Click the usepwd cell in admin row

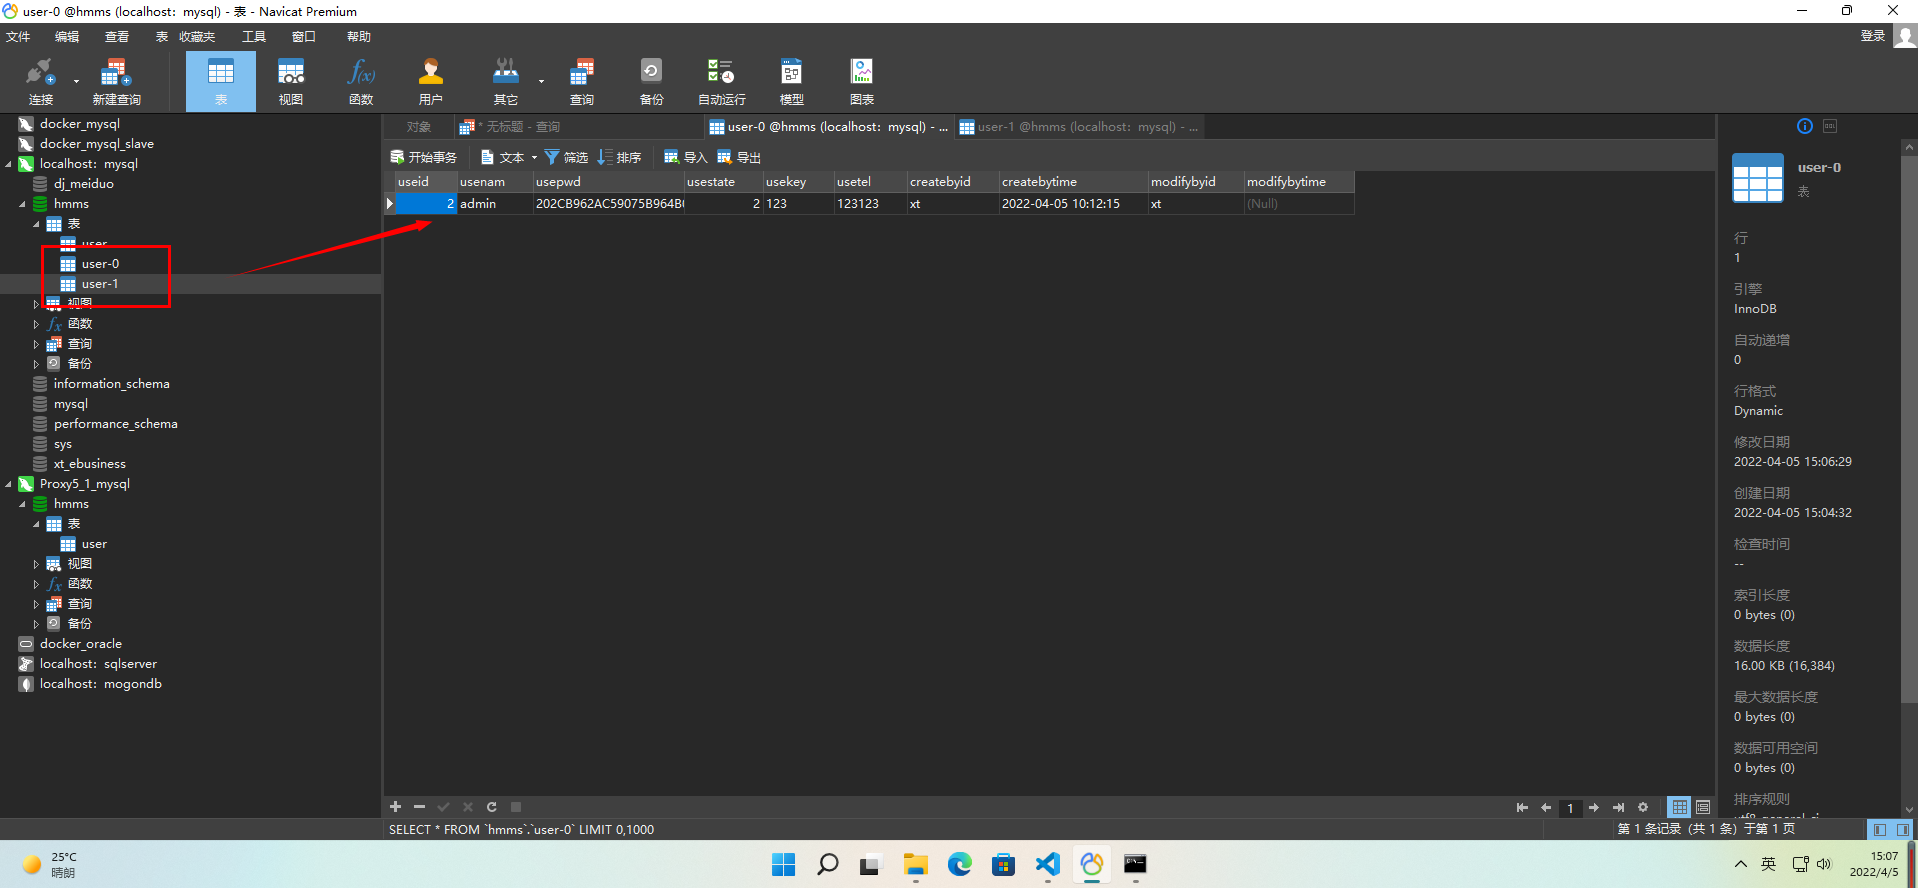(609, 204)
